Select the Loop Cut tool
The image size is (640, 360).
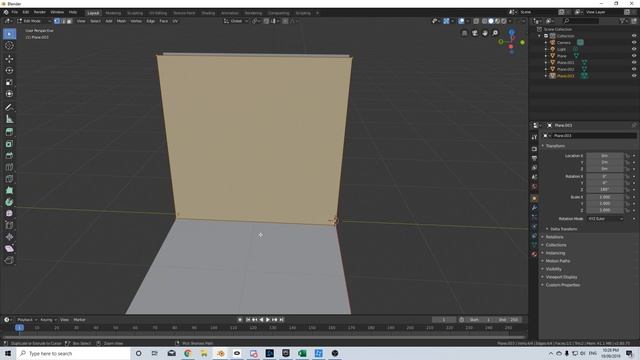point(9,167)
